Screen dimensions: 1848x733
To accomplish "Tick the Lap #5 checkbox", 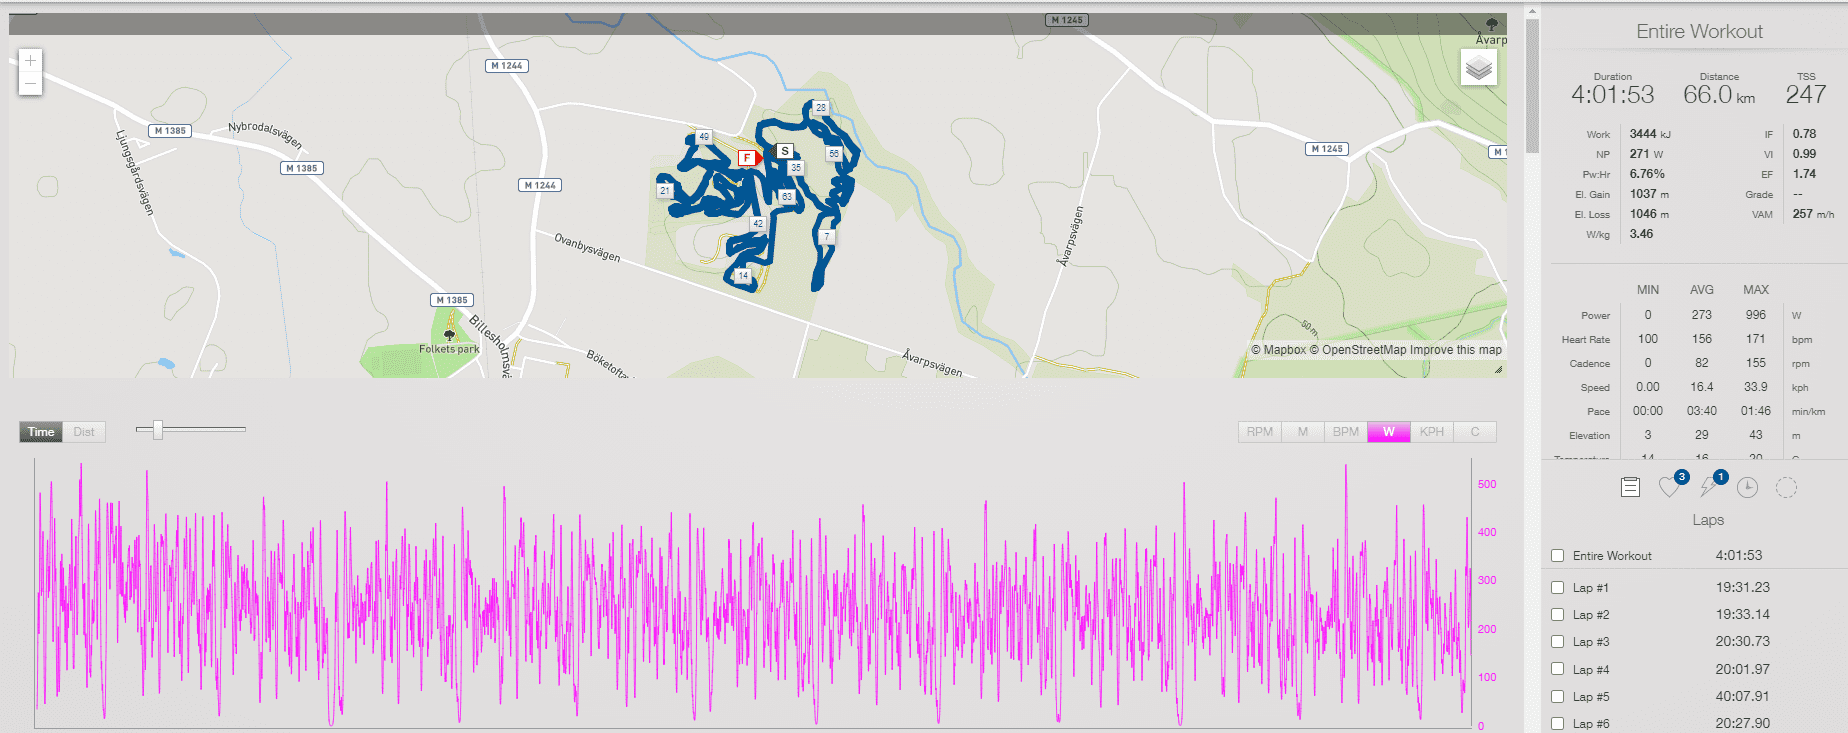I will pos(1557,697).
